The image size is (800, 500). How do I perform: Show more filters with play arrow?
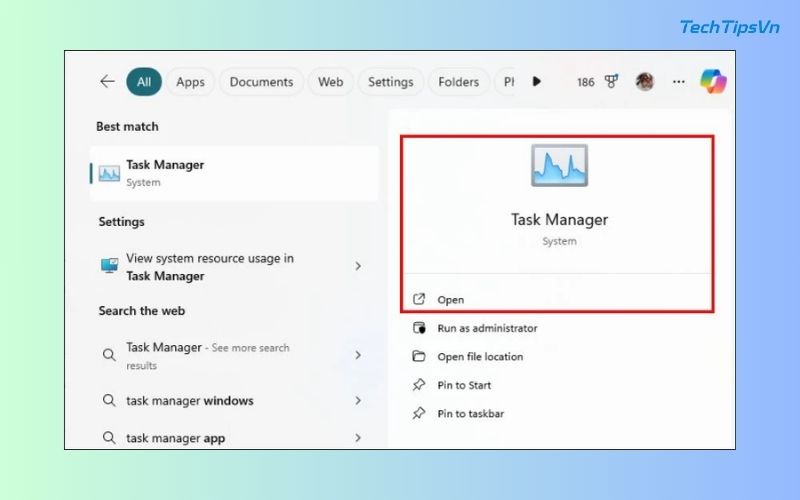[536, 82]
